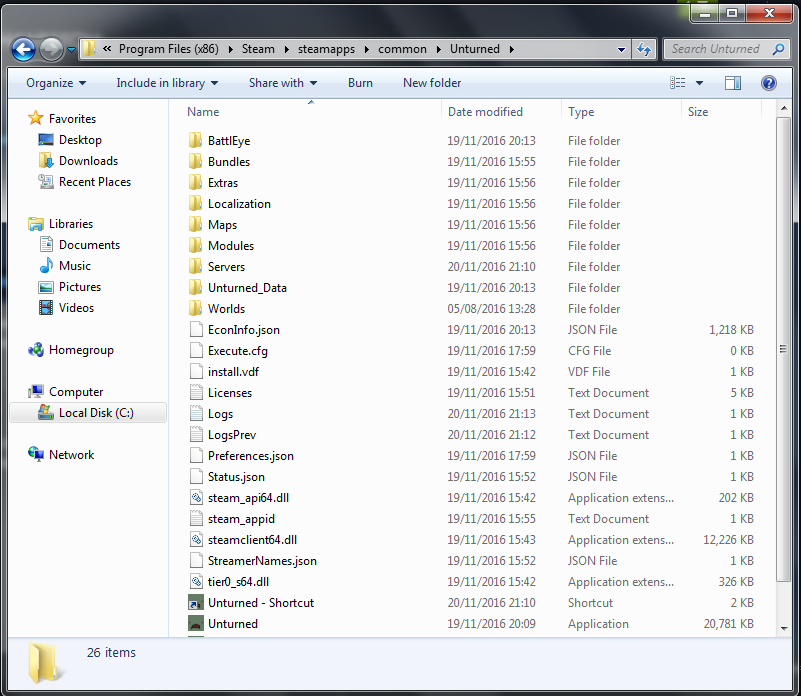Go back with the Back arrow button
Screen dimensions: 801x696
tap(23, 50)
